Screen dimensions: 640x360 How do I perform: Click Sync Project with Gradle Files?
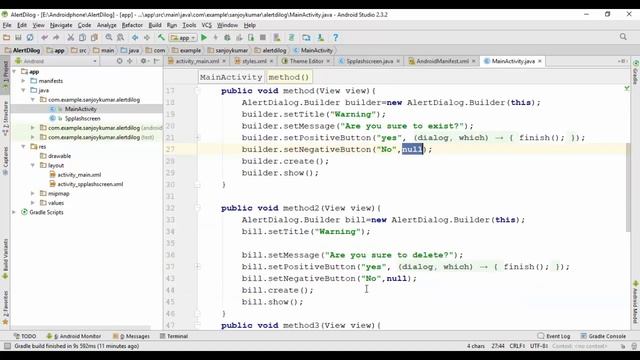[291, 38]
